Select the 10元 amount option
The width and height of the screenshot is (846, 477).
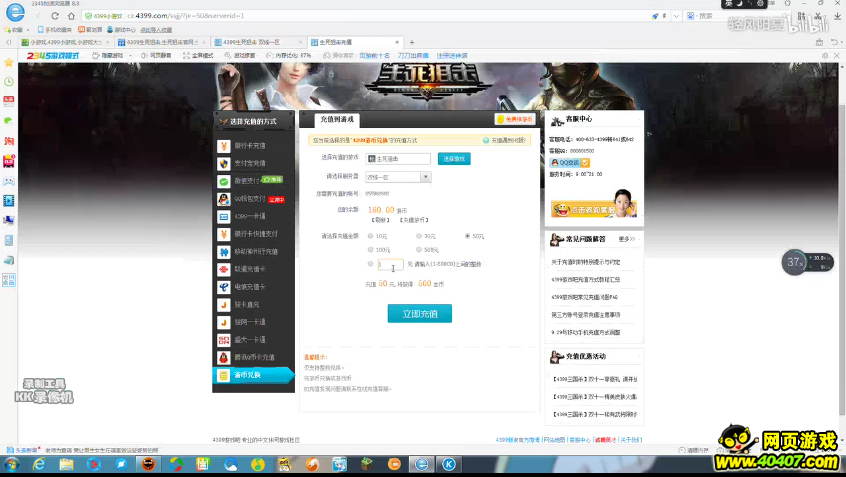[370, 236]
